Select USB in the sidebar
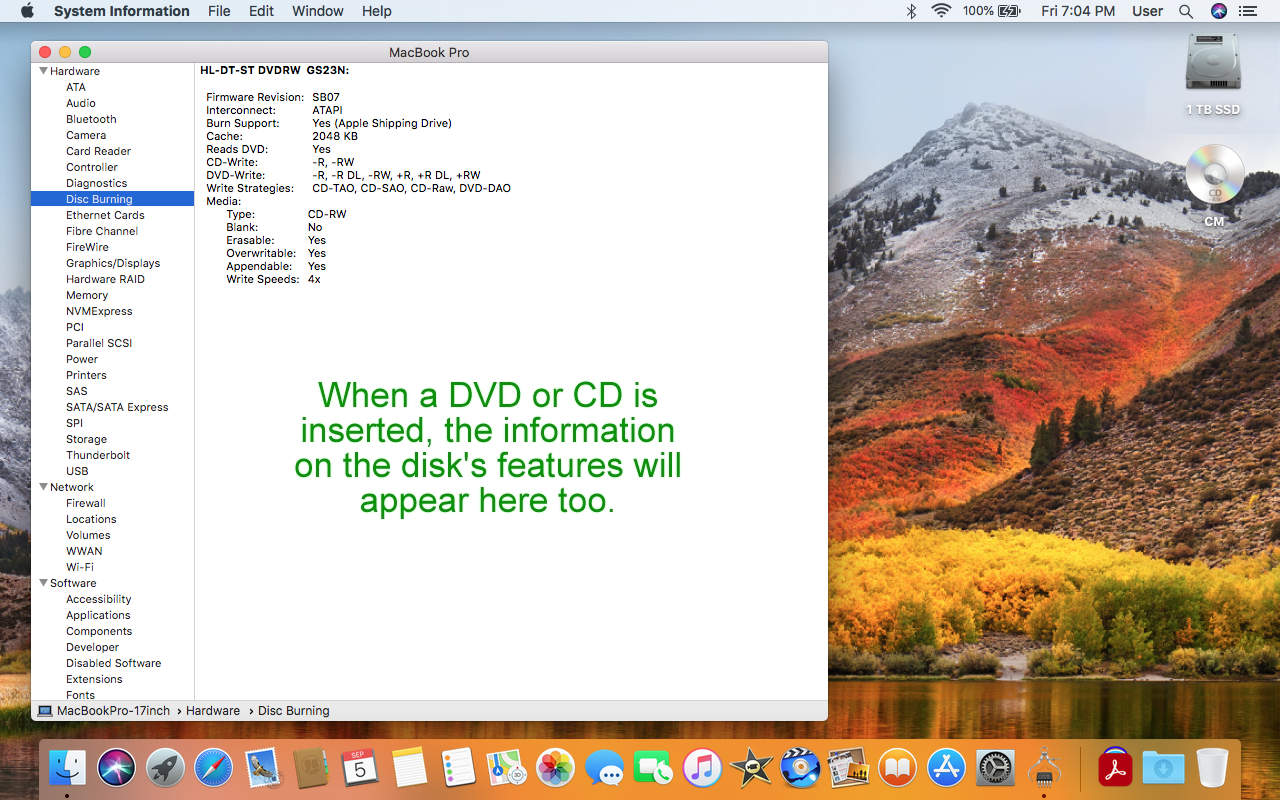This screenshot has width=1280, height=800. 77,471
